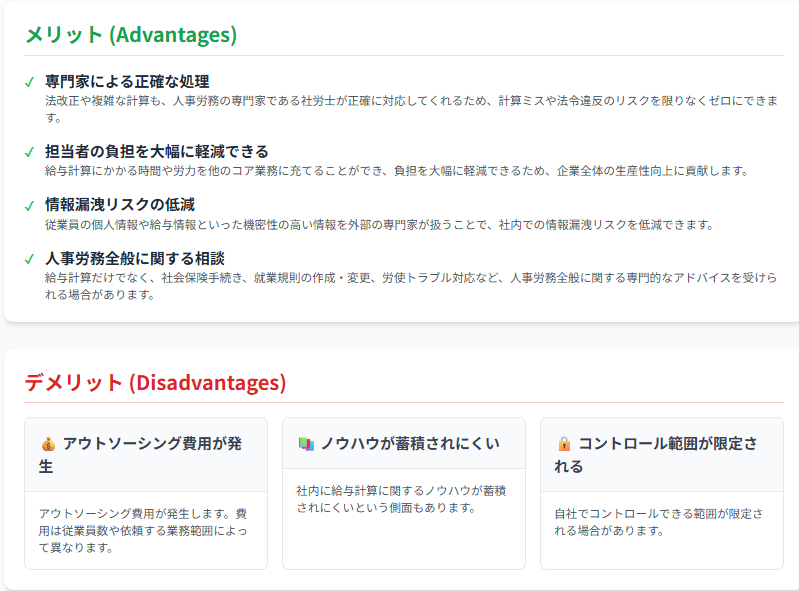This screenshot has width=799, height=591.
Task: Click checkmark icon beside 専門家による正確な処理
Action: coord(30,82)
